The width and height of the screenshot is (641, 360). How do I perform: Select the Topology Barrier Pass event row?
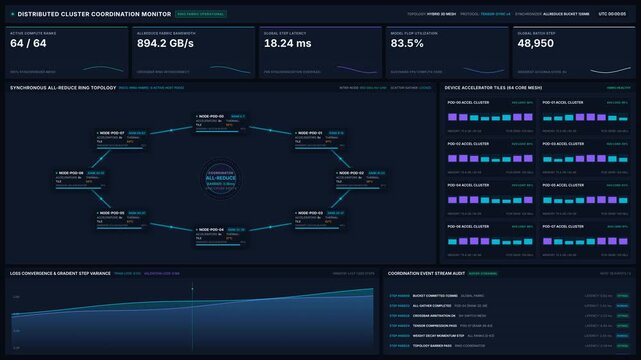tap(509, 346)
